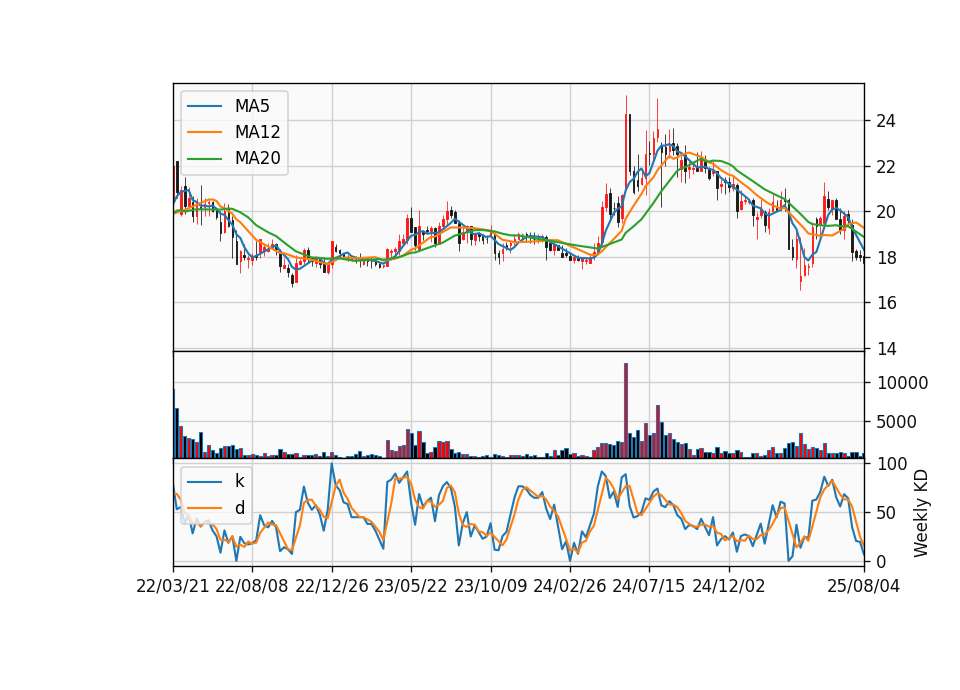Click the 24/02/26 date axis label
The width and height of the screenshot is (960, 690).
point(569,586)
